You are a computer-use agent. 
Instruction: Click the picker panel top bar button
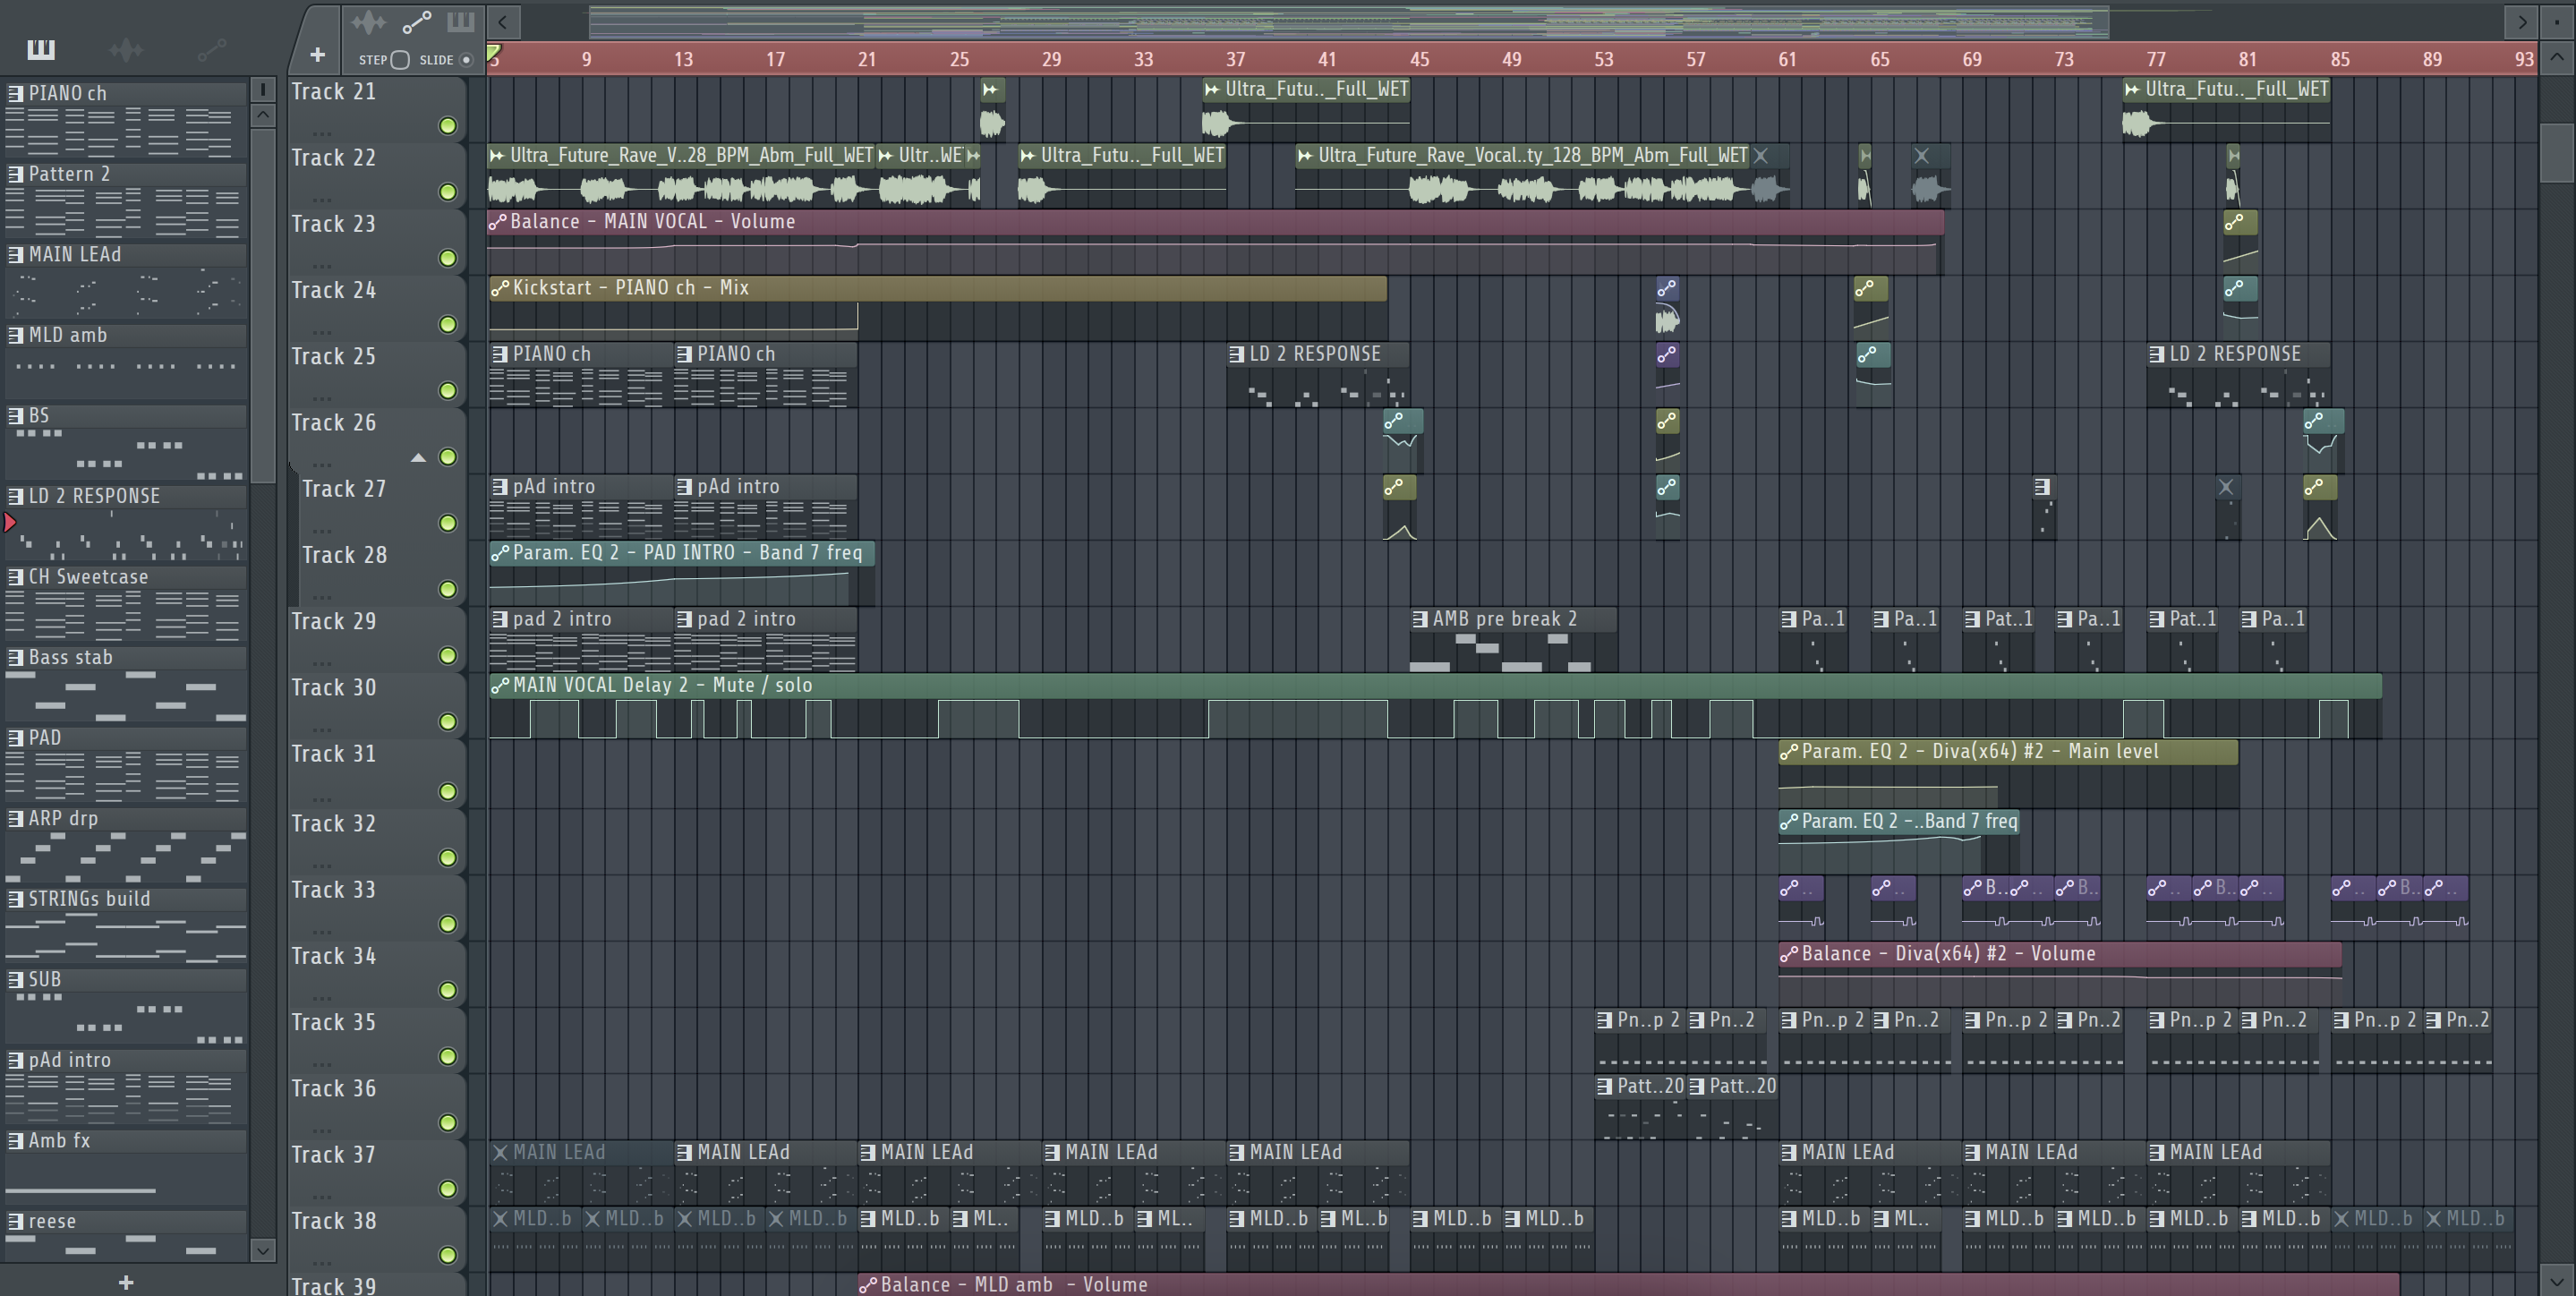263,90
